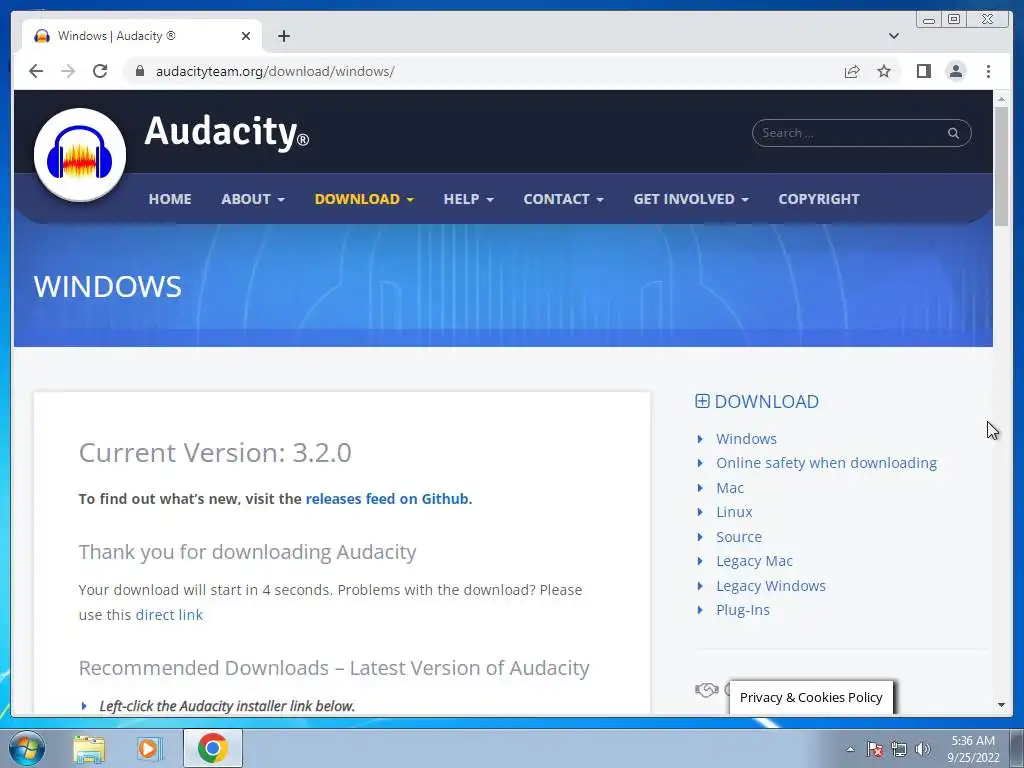Click the WINDOWS page title

108,287
